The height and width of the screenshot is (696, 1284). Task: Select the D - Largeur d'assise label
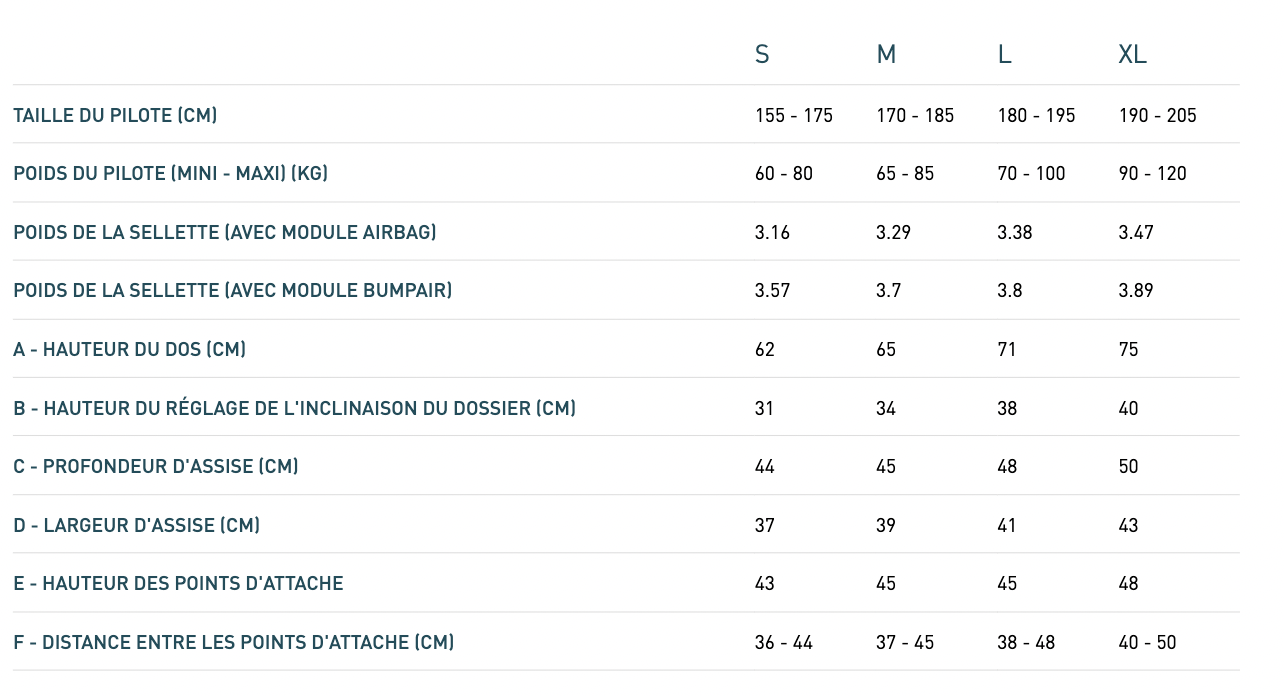(136, 525)
